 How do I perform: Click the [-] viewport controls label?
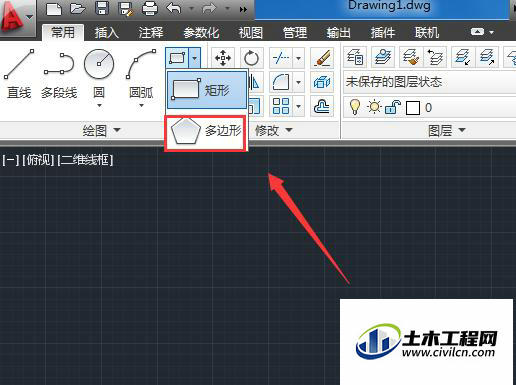(10, 160)
